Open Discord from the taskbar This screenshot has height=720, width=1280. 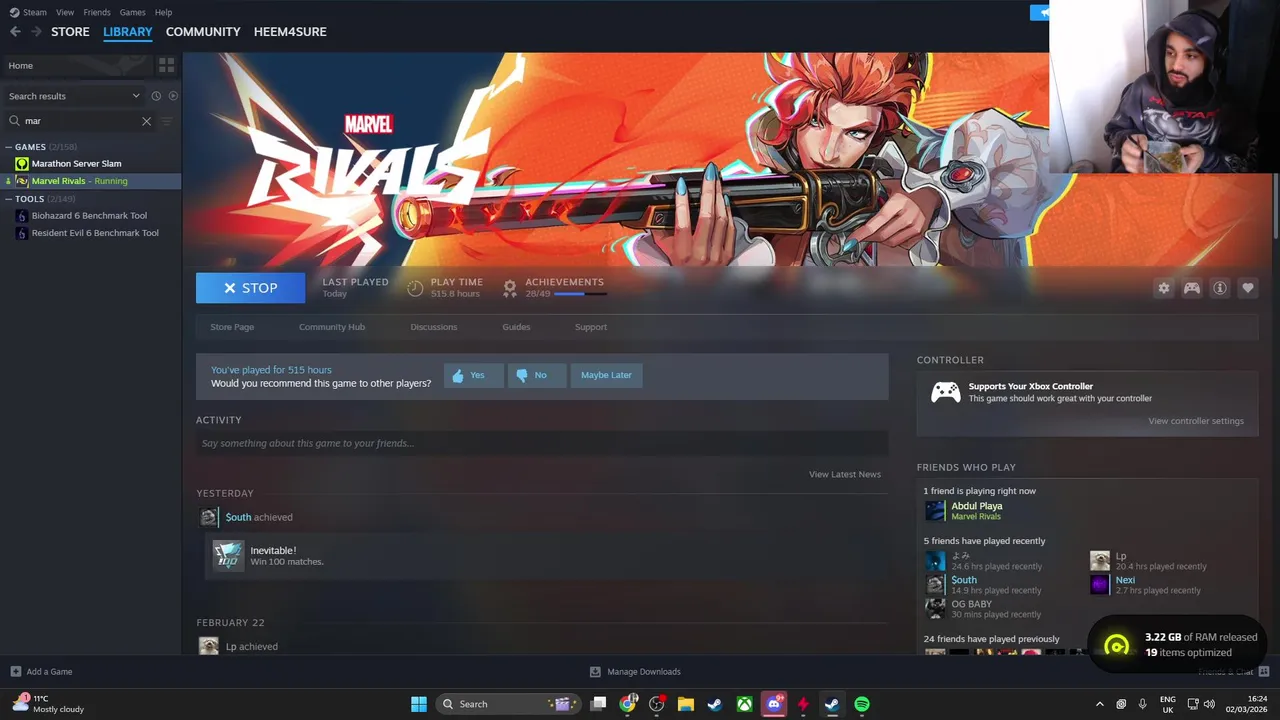point(774,704)
